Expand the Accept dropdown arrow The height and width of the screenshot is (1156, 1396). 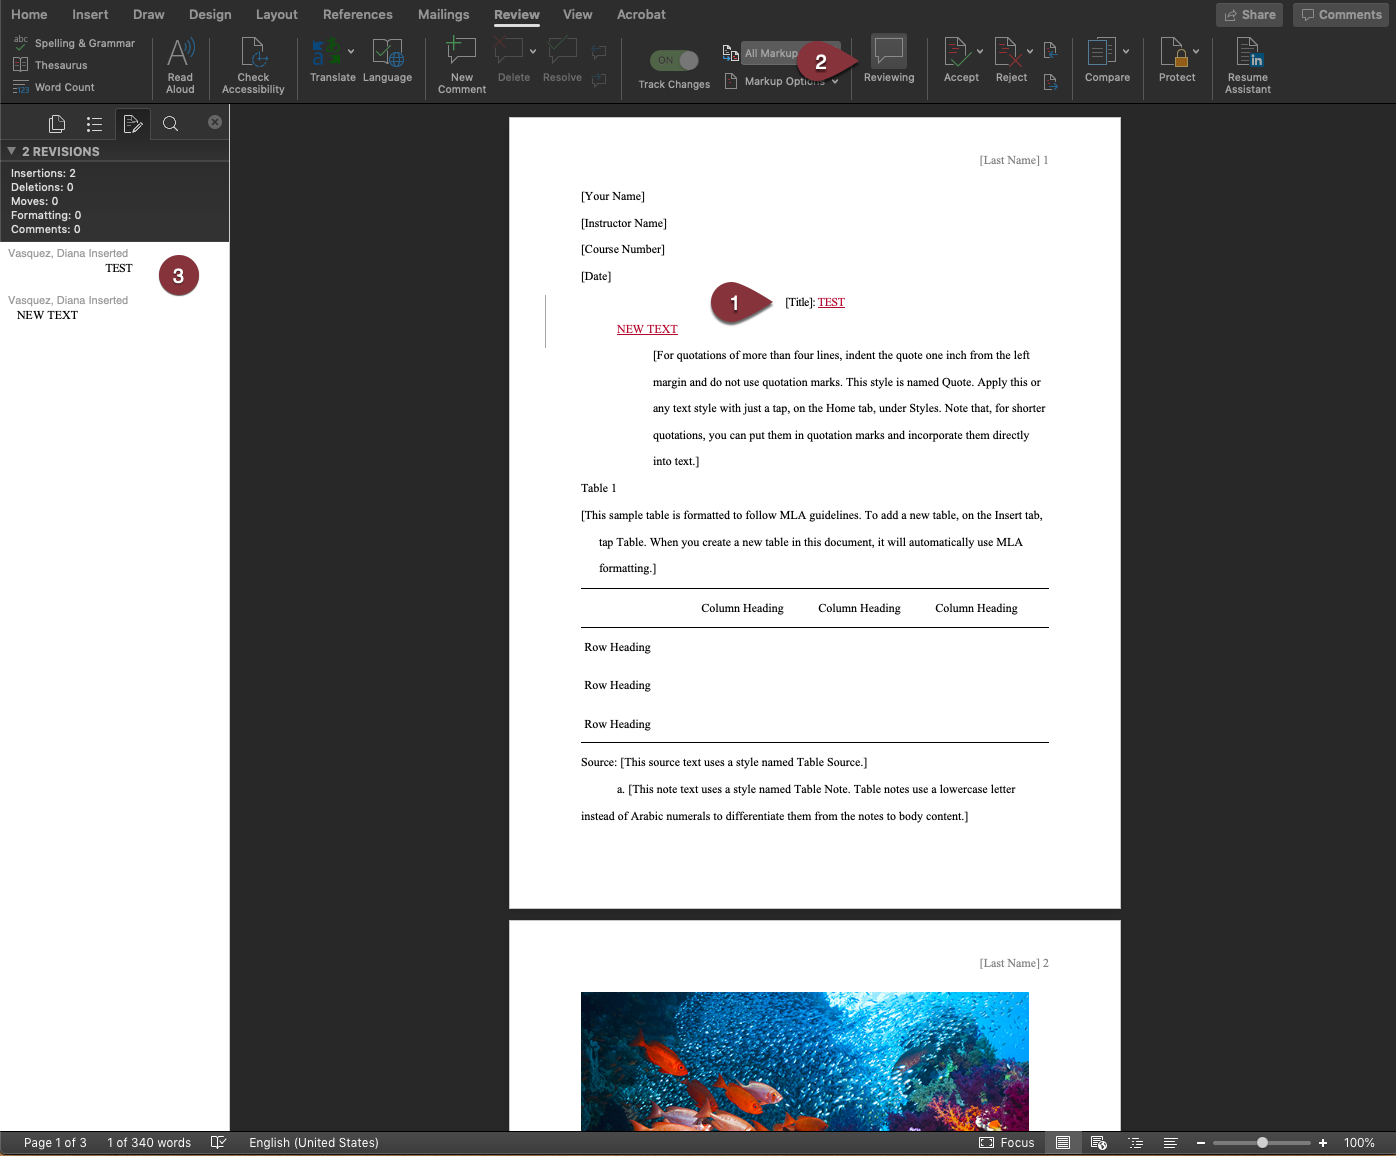[980, 51]
